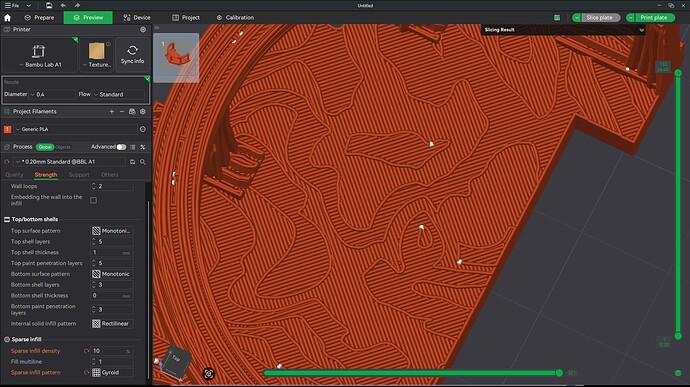The width and height of the screenshot is (690, 387).
Task: Edit the Generic PLA filament preset icon
Action: [x=143, y=129]
